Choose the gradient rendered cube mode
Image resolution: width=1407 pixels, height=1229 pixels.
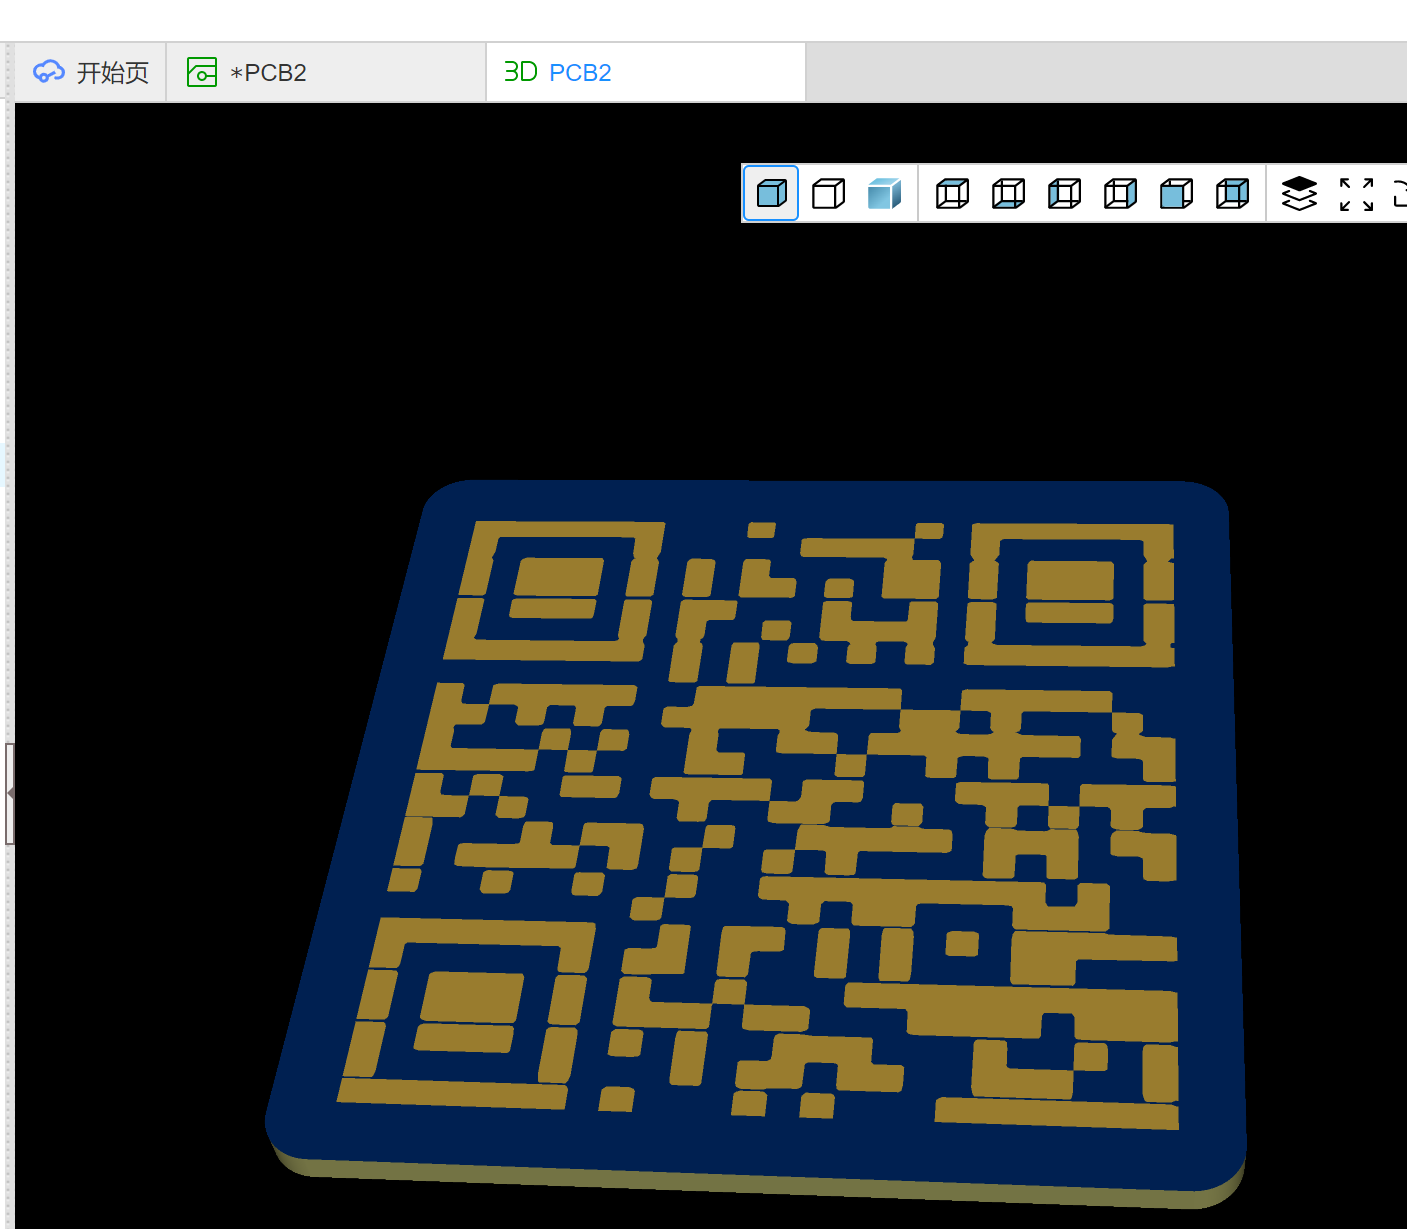click(885, 193)
